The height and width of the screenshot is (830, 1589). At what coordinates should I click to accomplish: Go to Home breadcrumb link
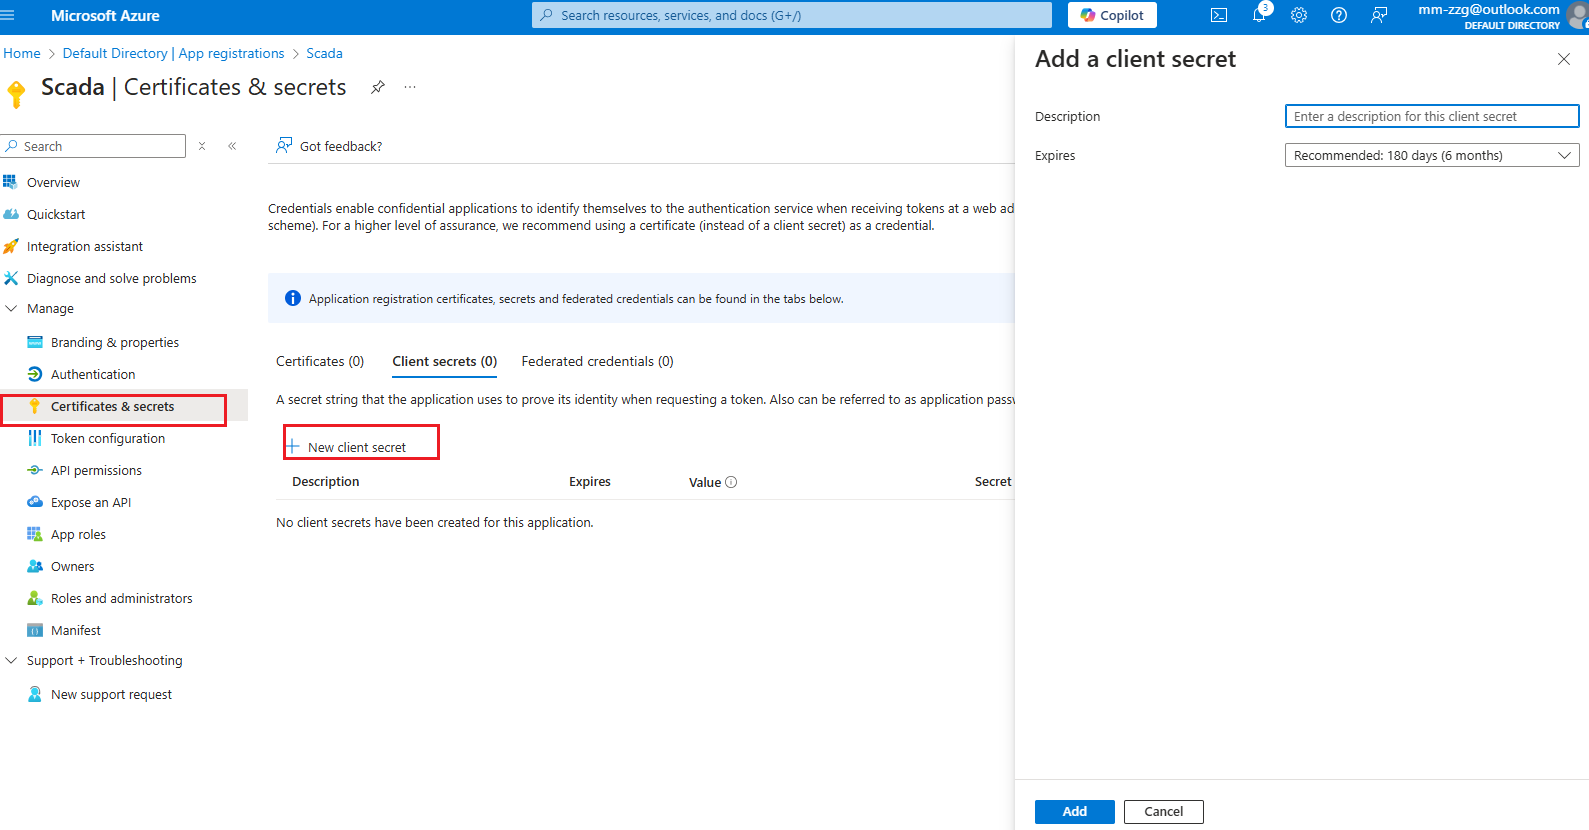coord(22,53)
